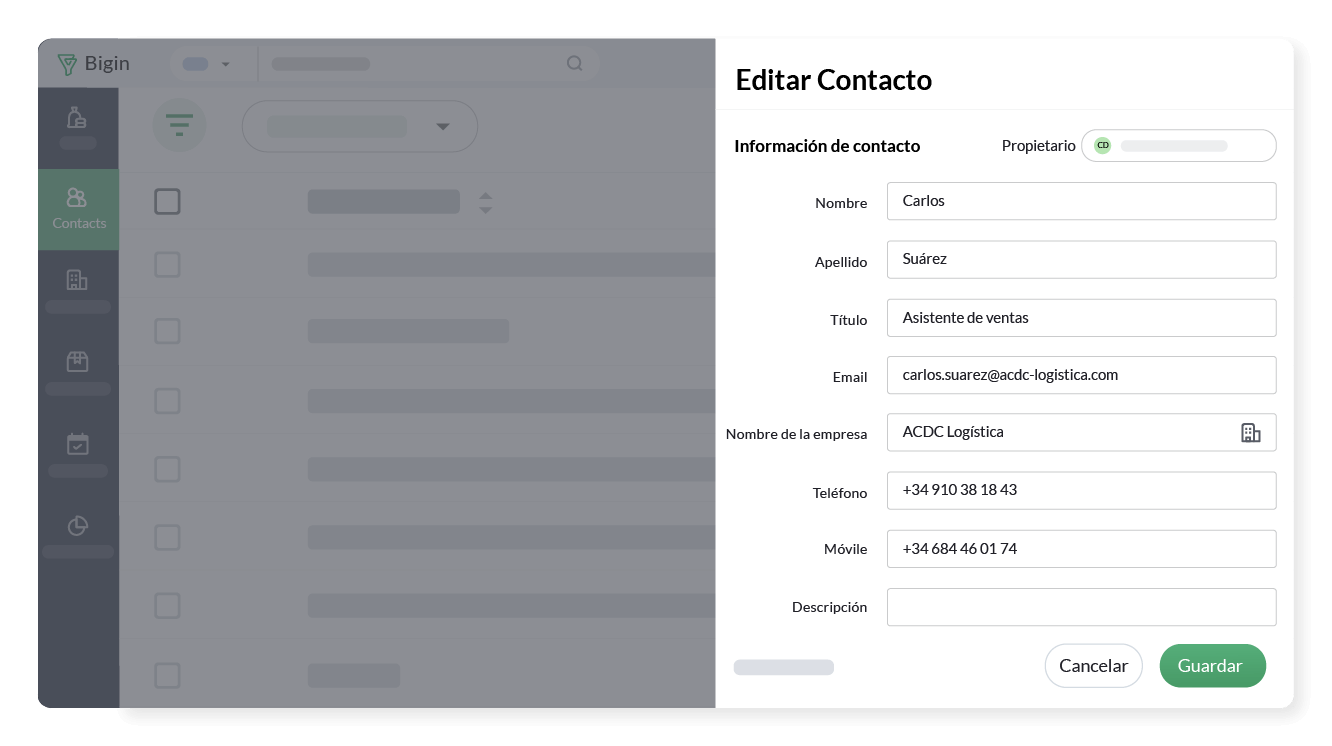
Task: Open the Dashboards pie-chart module
Action: click(x=78, y=526)
